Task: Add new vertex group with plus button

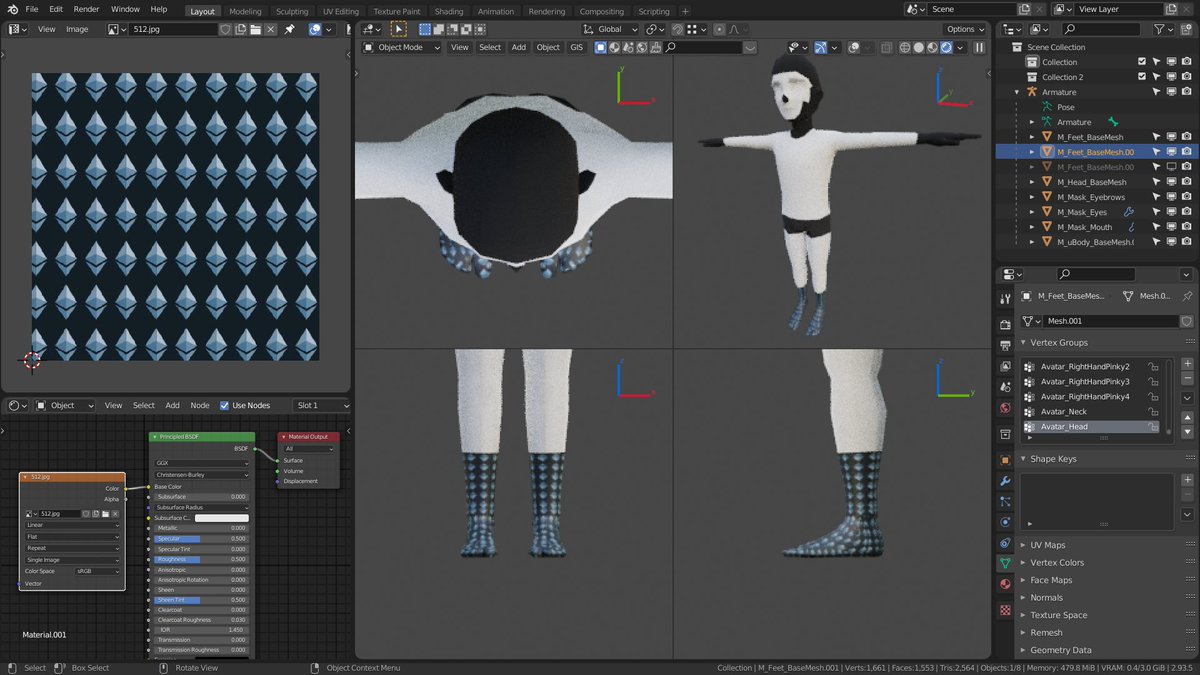Action: tap(1187, 364)
